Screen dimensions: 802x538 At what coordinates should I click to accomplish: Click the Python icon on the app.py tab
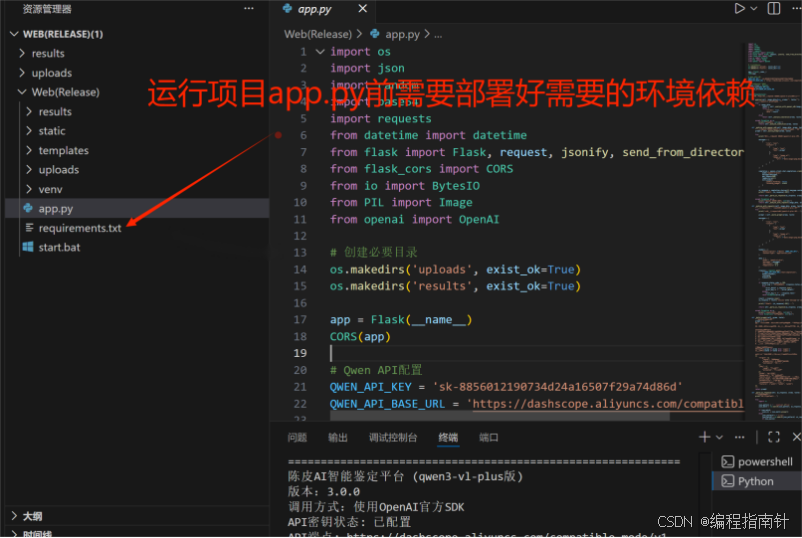(287, 8)
